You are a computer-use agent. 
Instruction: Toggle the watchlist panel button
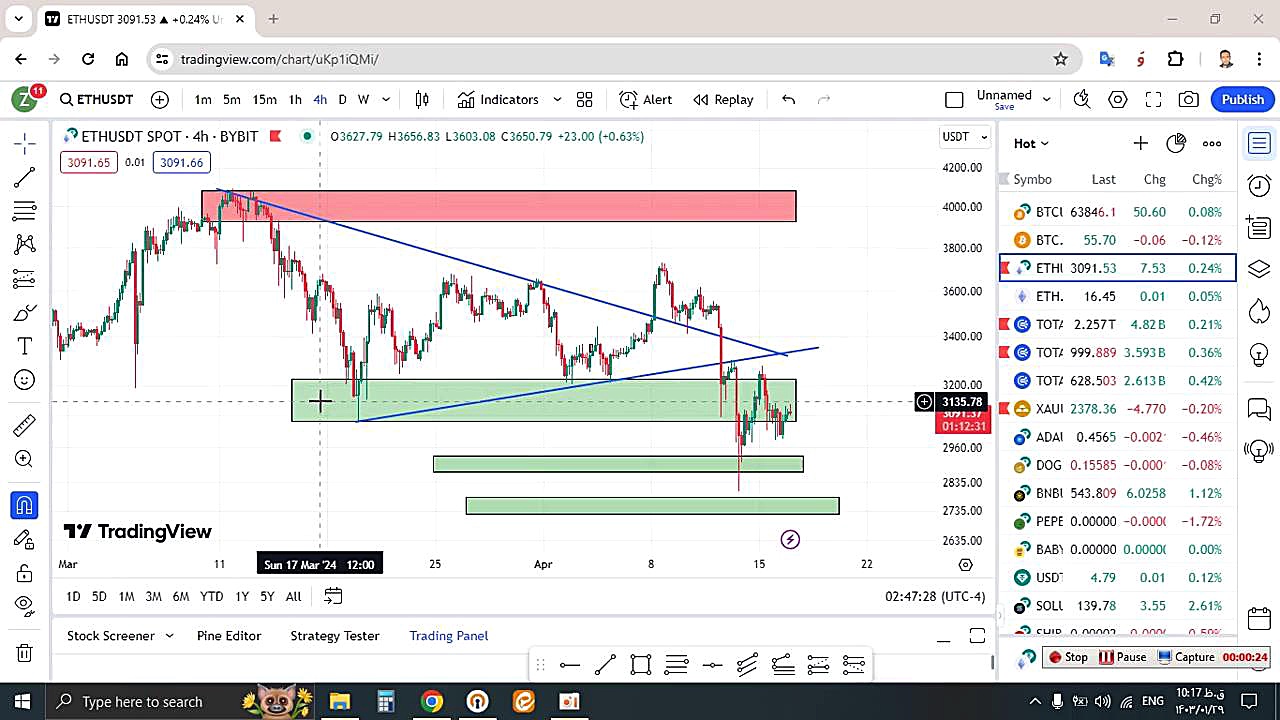(x=1259, y=143)
